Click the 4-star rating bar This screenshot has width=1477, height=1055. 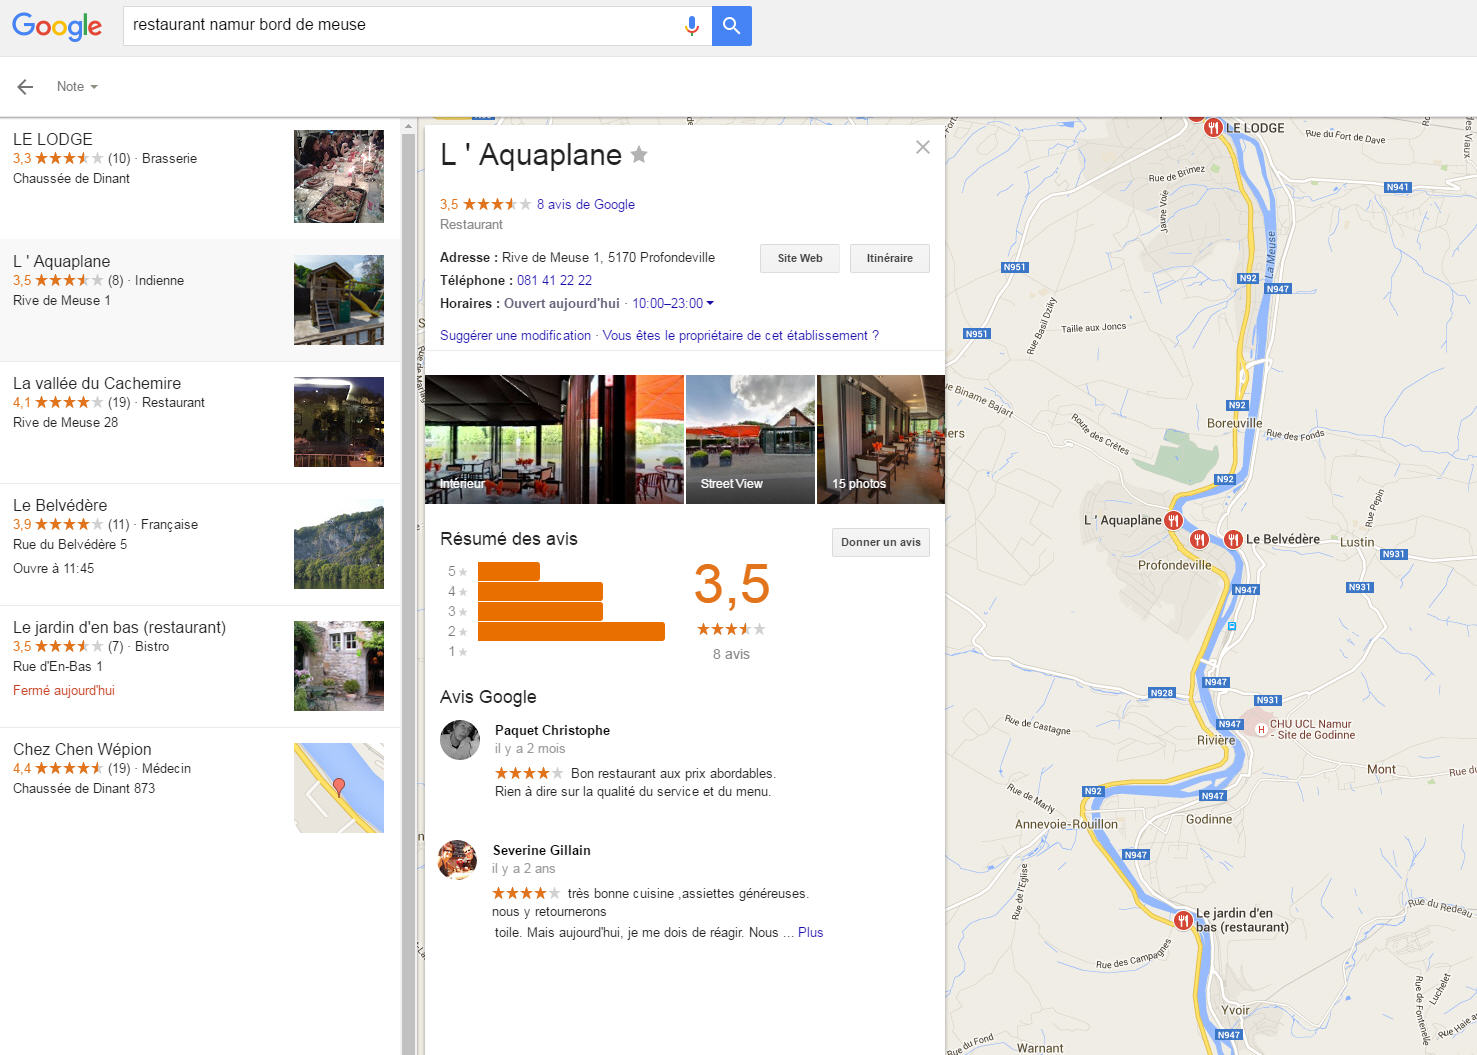tap(540, 591)
